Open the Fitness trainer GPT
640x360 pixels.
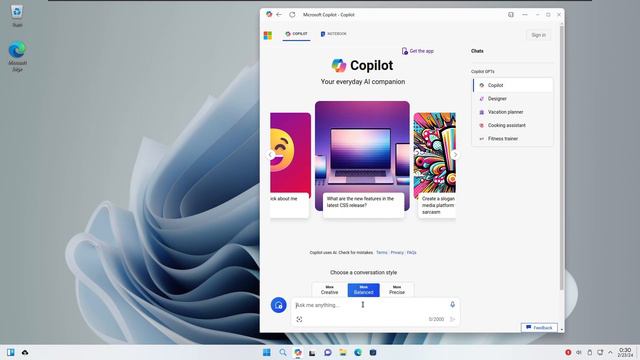[x=513, y=139]
